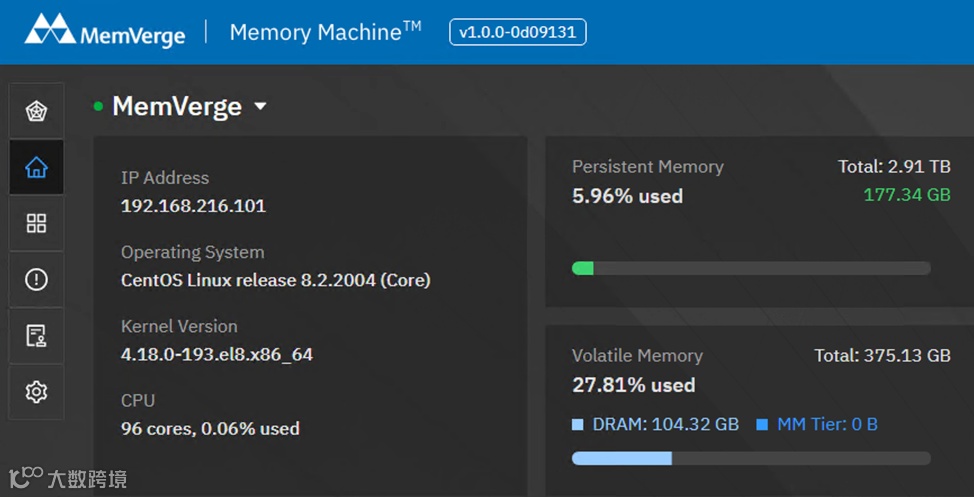Open the grid apps view icon

(x=36, y=223)
